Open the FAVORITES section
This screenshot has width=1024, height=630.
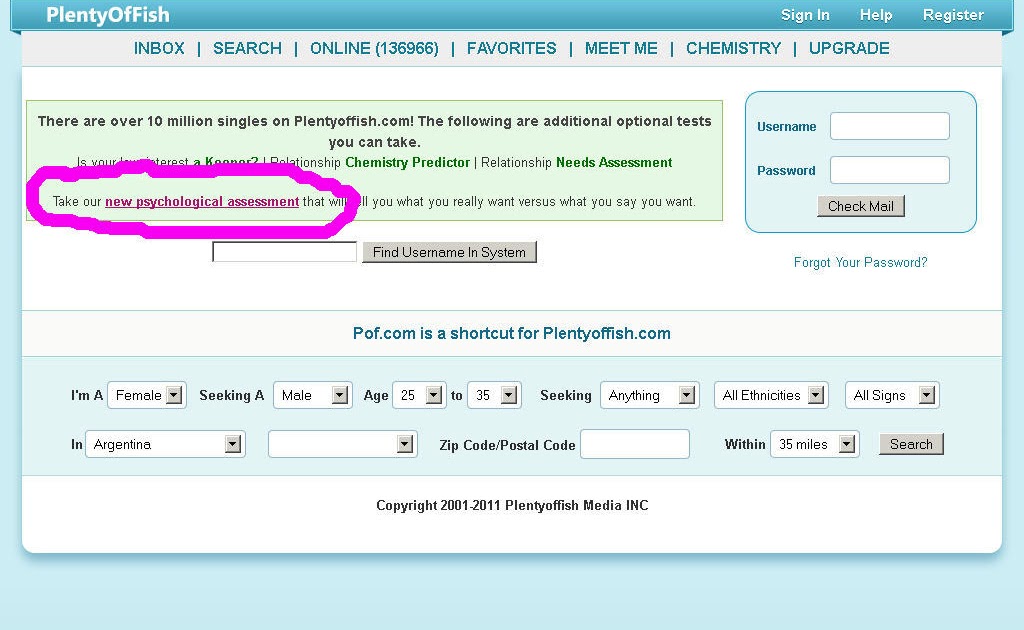(x=511, y=48)
